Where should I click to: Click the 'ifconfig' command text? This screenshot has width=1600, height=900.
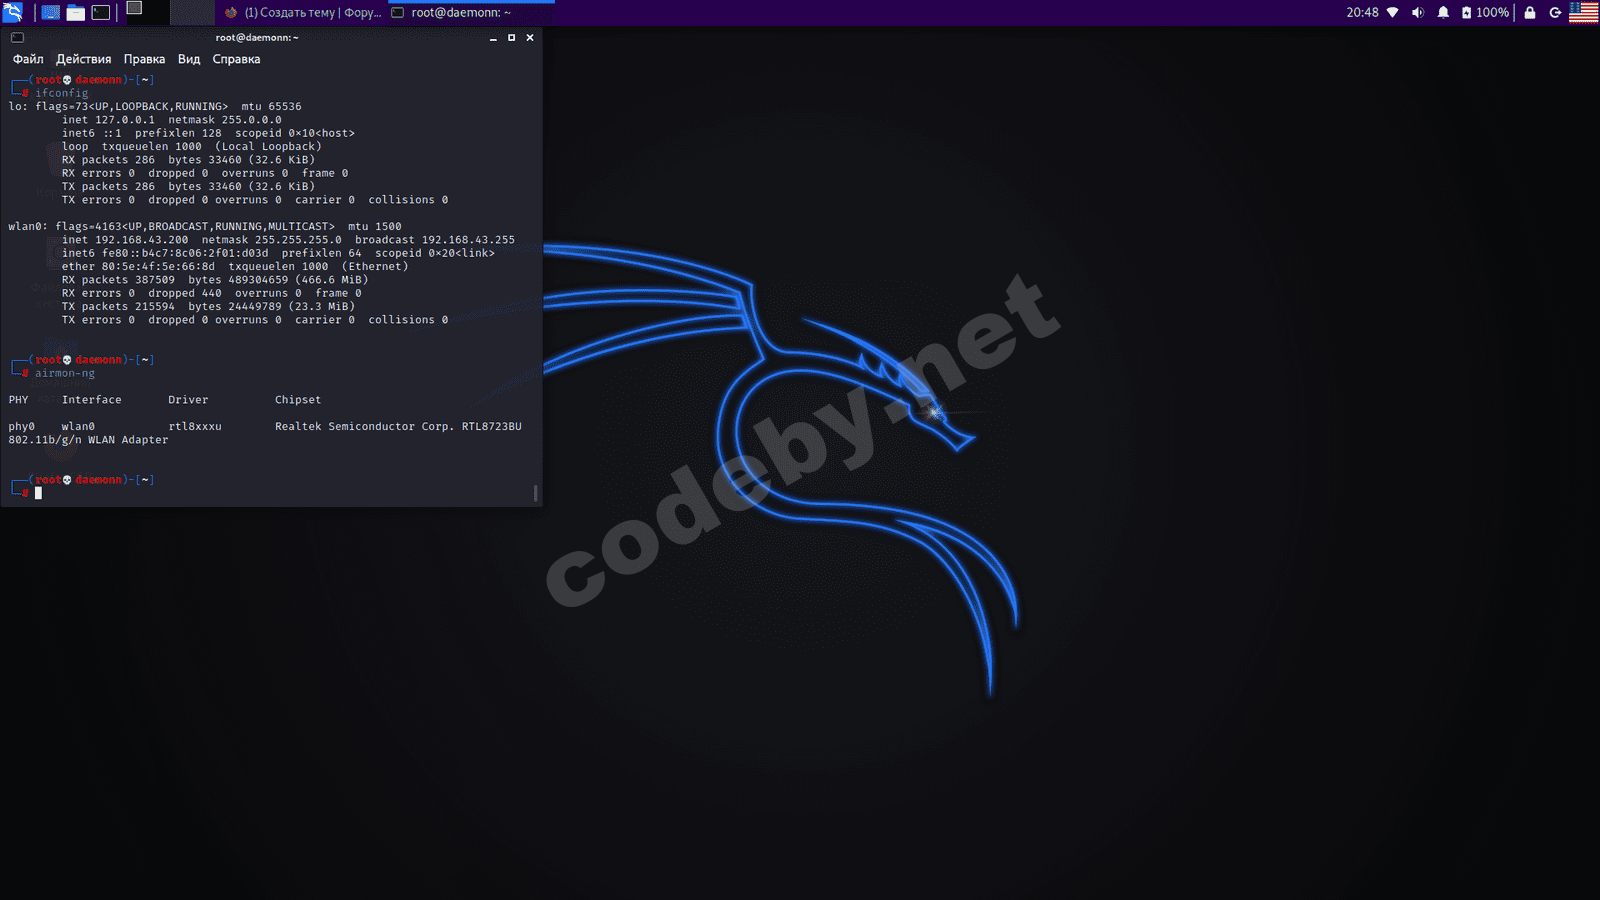[62, 93]
